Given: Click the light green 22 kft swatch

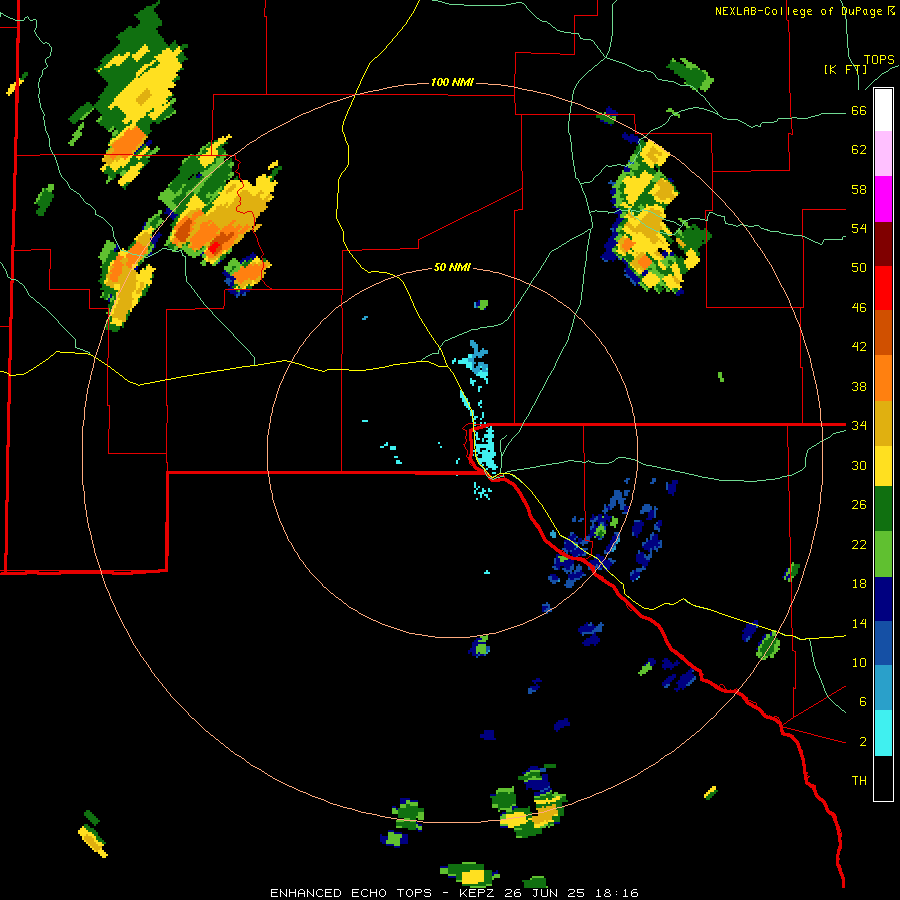Looking at the screenshot, I should 883,554.
